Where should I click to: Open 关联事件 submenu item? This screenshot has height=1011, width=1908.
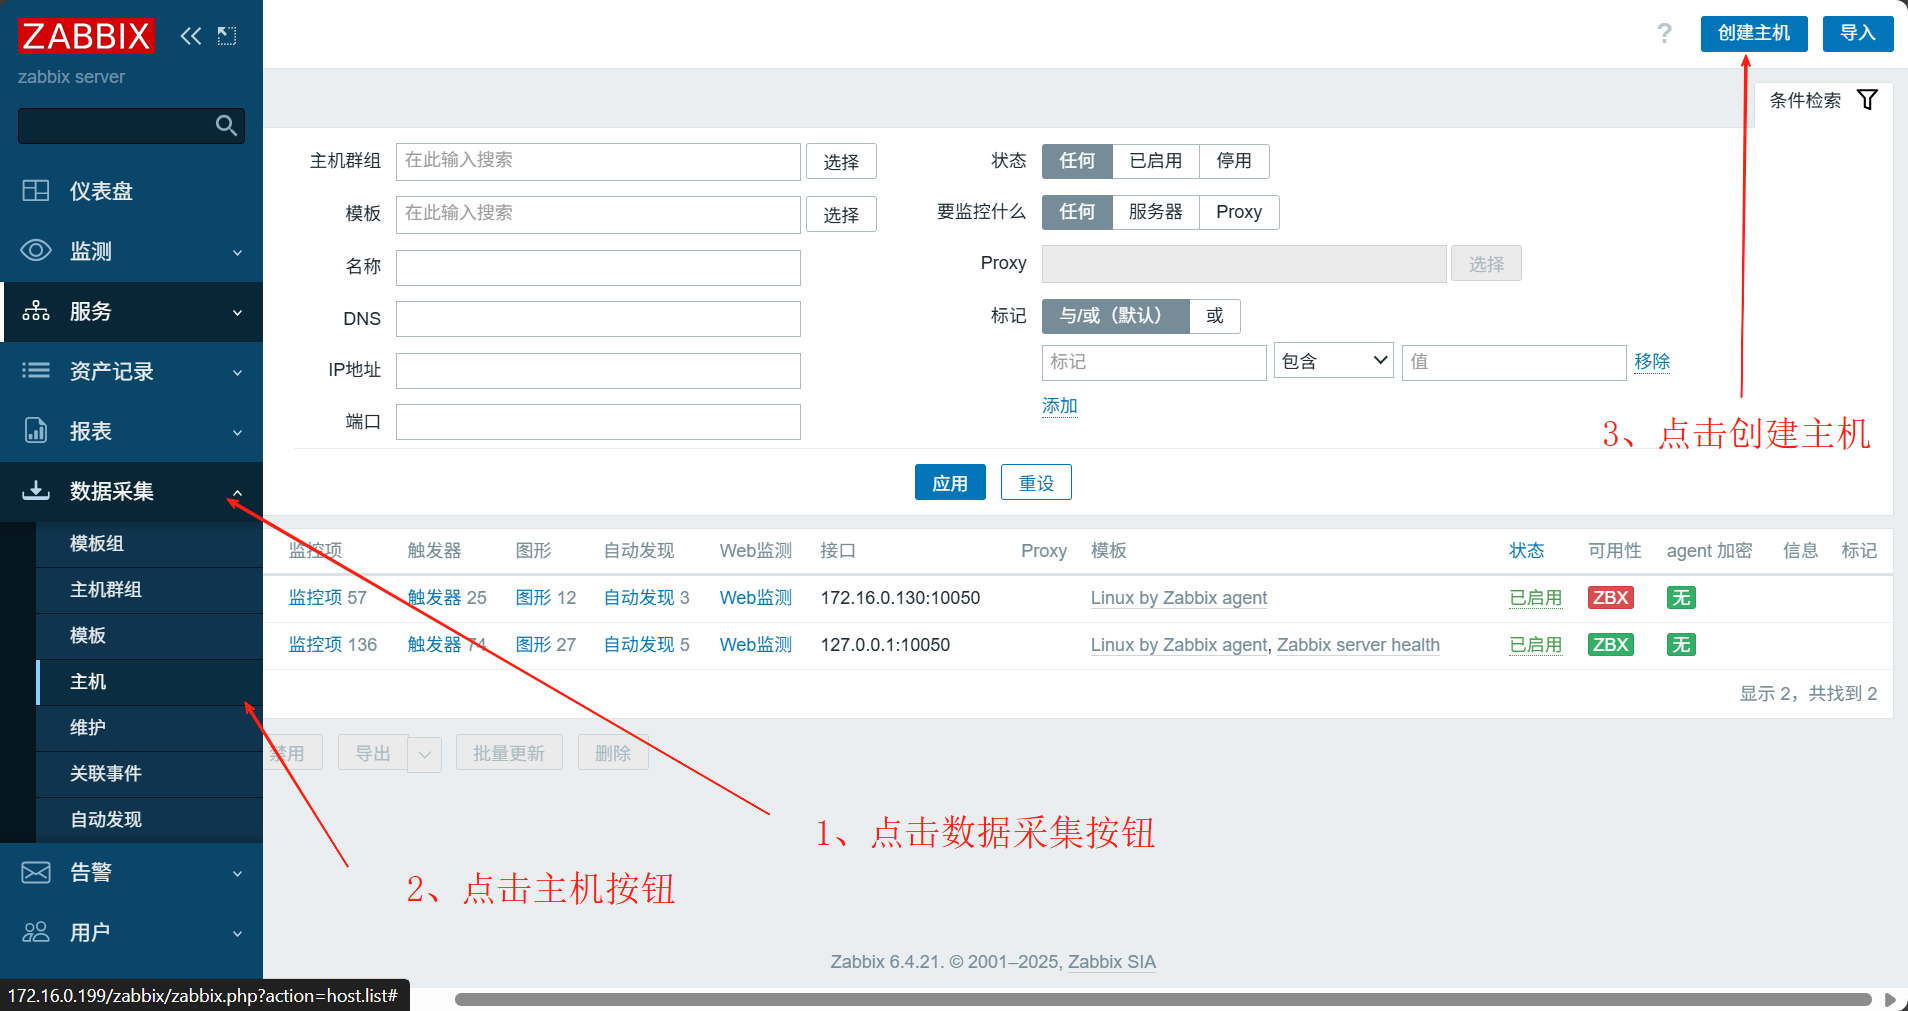149,773
